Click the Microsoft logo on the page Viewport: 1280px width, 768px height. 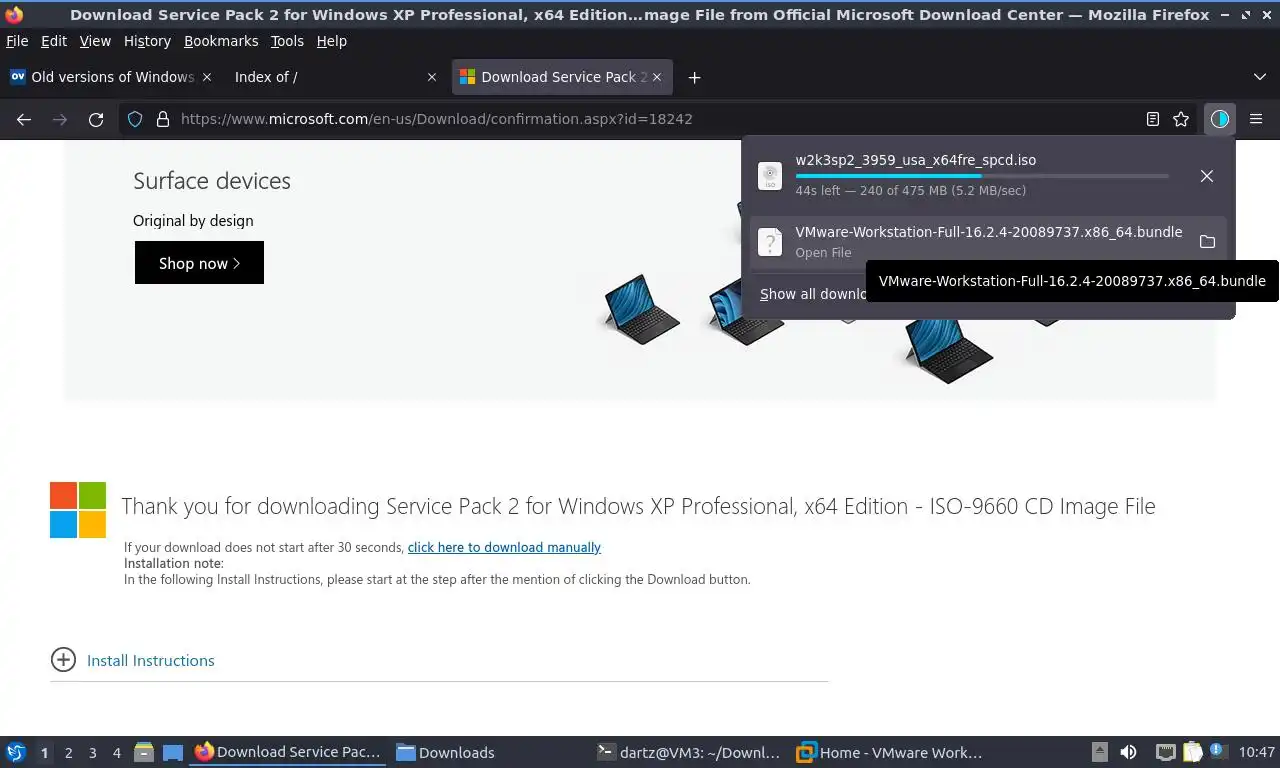point(78,510)
